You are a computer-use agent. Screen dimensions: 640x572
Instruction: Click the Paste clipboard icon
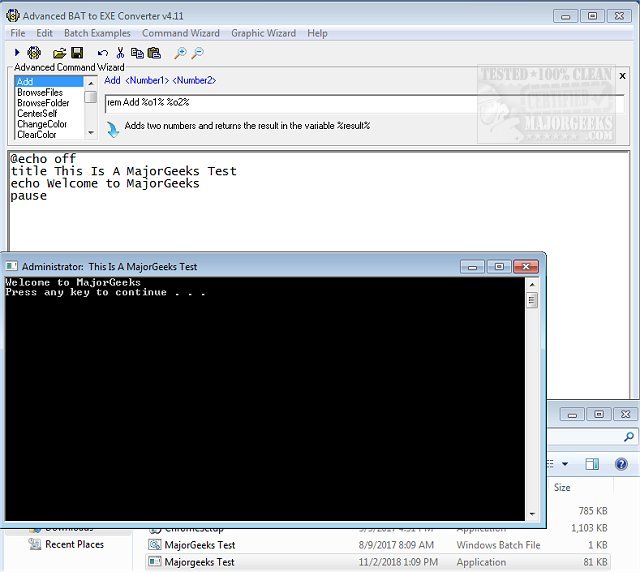(154, 53)
